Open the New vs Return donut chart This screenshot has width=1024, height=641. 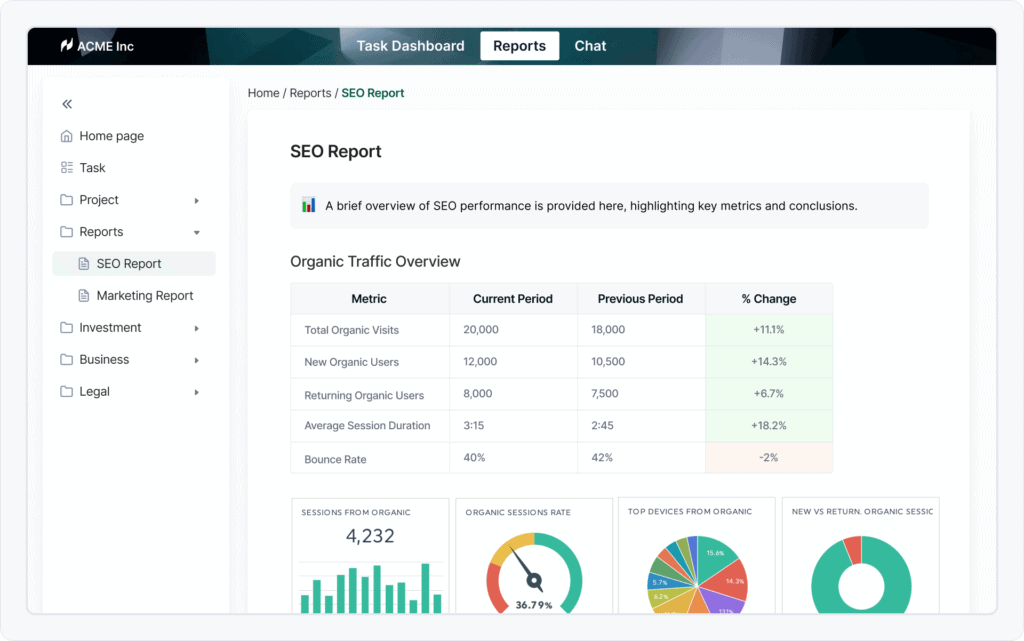861,555
